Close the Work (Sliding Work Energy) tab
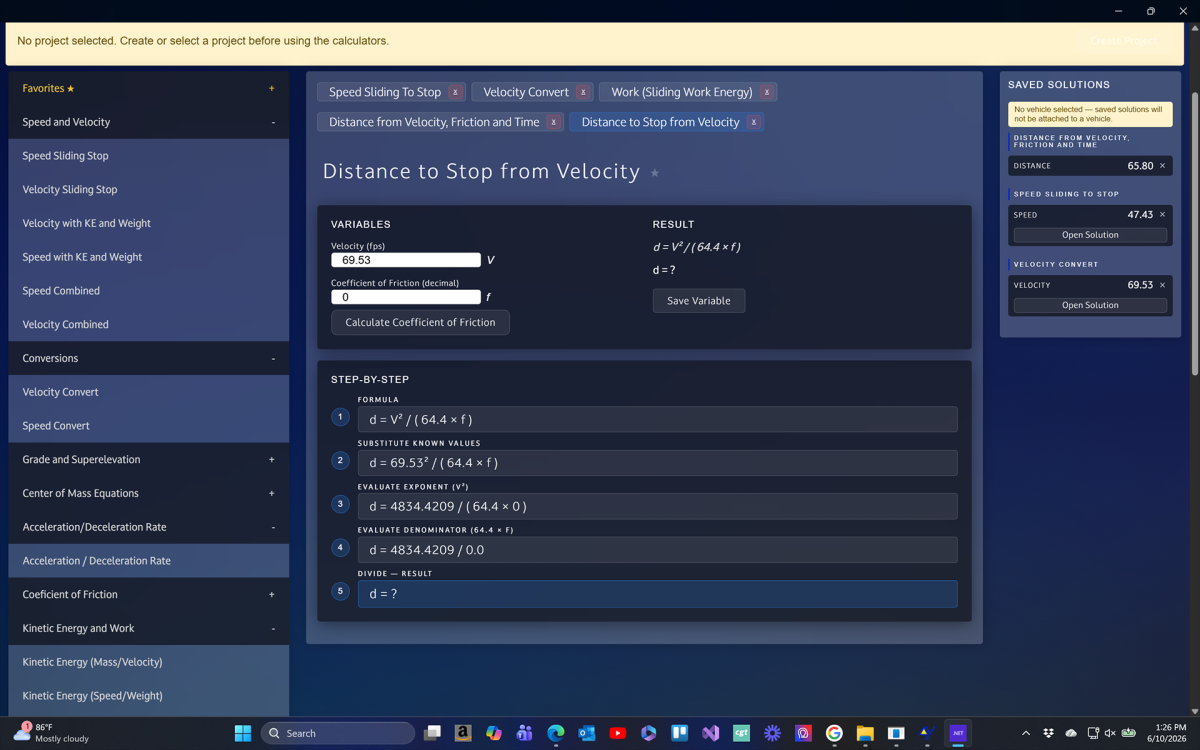The width and height of the screenshot is (1200, 750). coord(766,92)
